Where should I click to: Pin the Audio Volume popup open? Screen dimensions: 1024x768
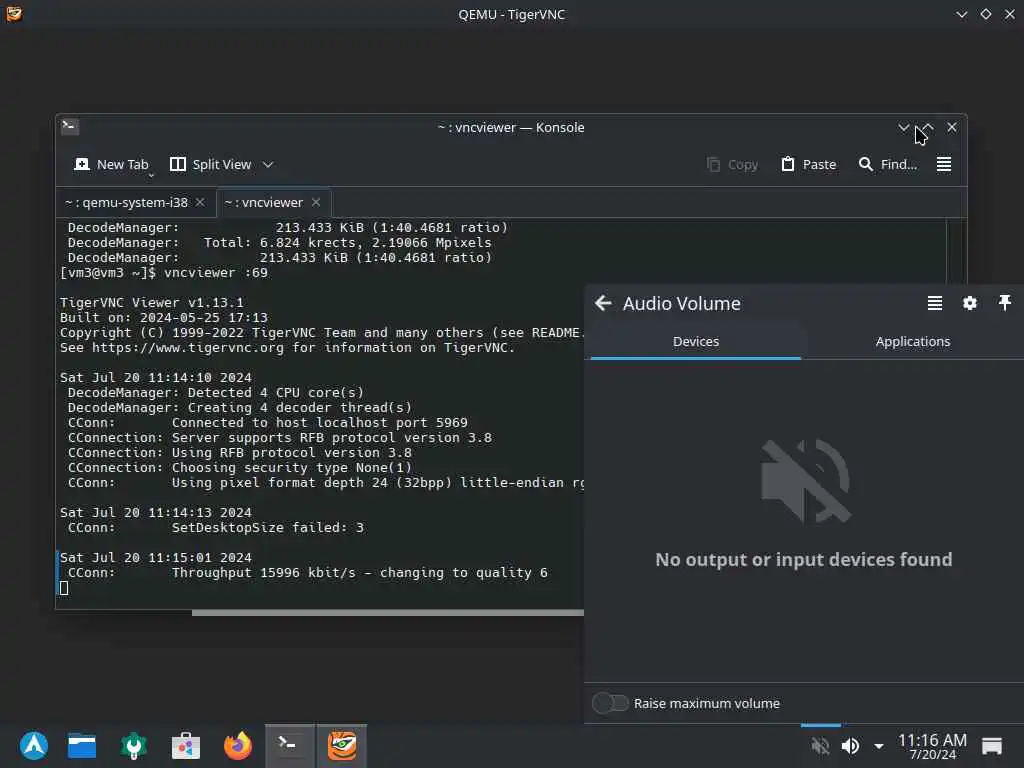tap(1004, 302)
